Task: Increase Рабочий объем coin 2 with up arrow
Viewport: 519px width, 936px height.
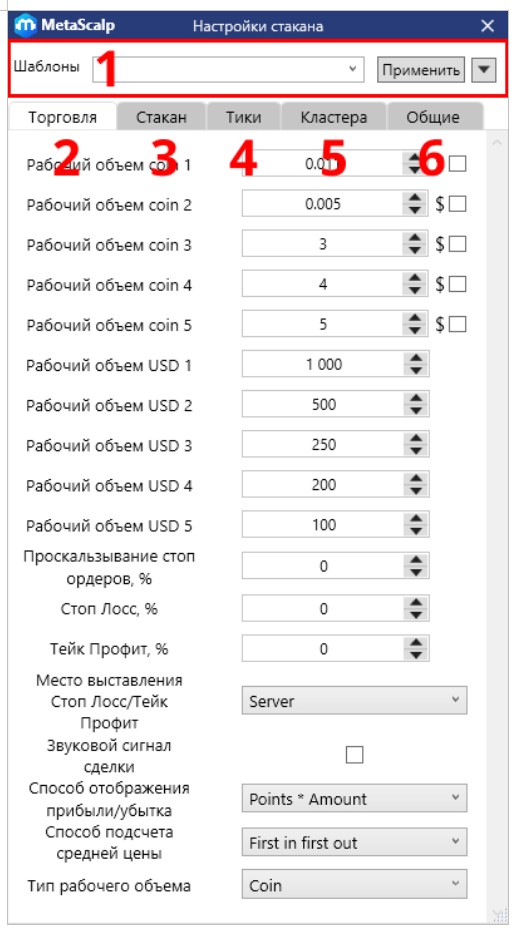Action: (415, 199)
